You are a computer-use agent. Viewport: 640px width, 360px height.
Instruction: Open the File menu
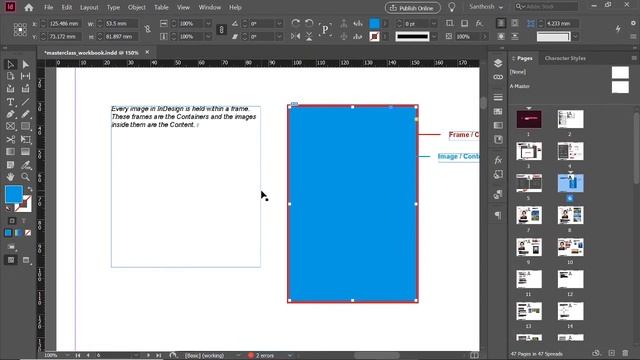pyautogui.click(x=49, y=7)
